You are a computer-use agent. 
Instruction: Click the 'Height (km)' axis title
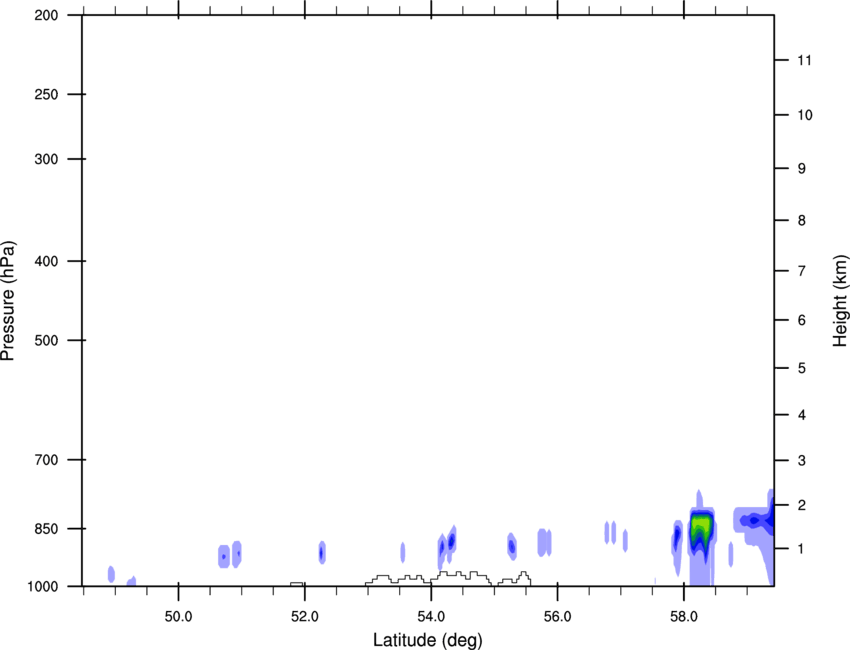pyautogui.click(x=840, y=301)
